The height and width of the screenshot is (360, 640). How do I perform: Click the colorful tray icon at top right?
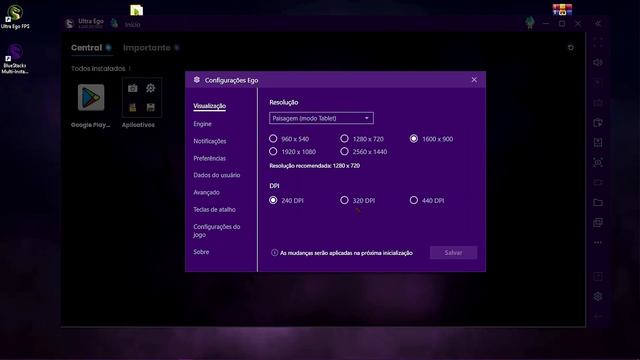point(562,9)
